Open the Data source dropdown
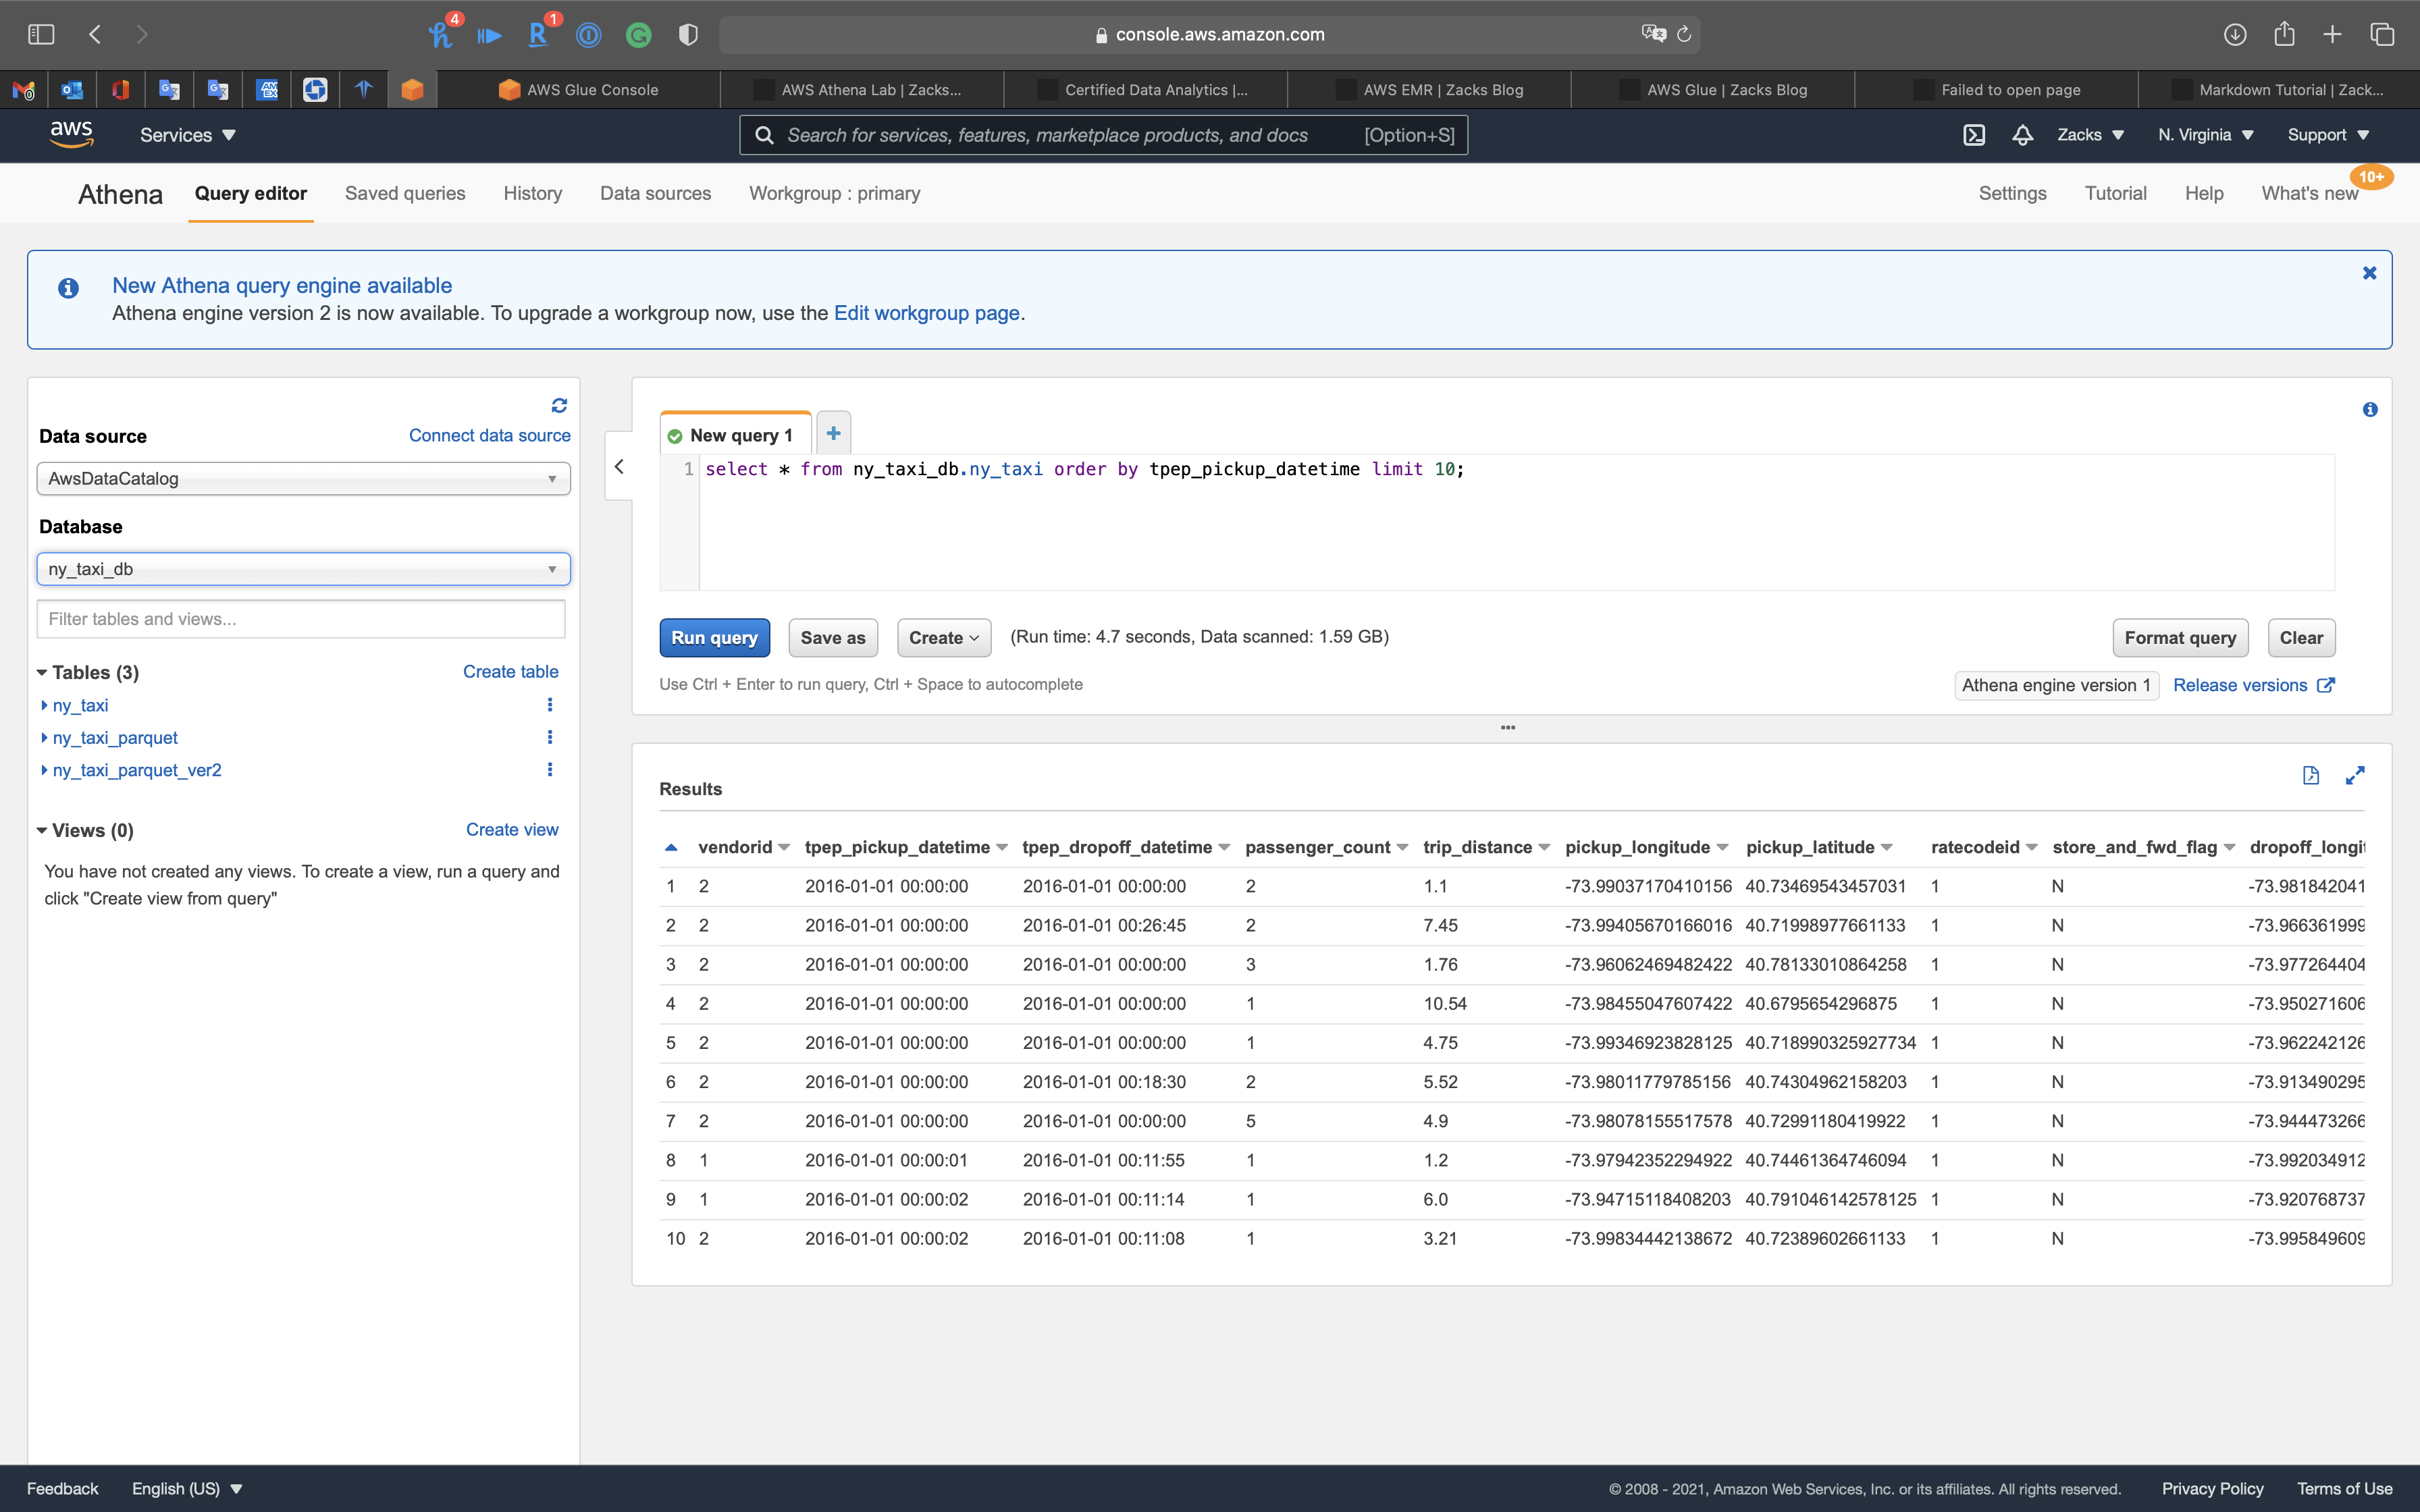2420x1512 pixels. [x=303, y=479]
